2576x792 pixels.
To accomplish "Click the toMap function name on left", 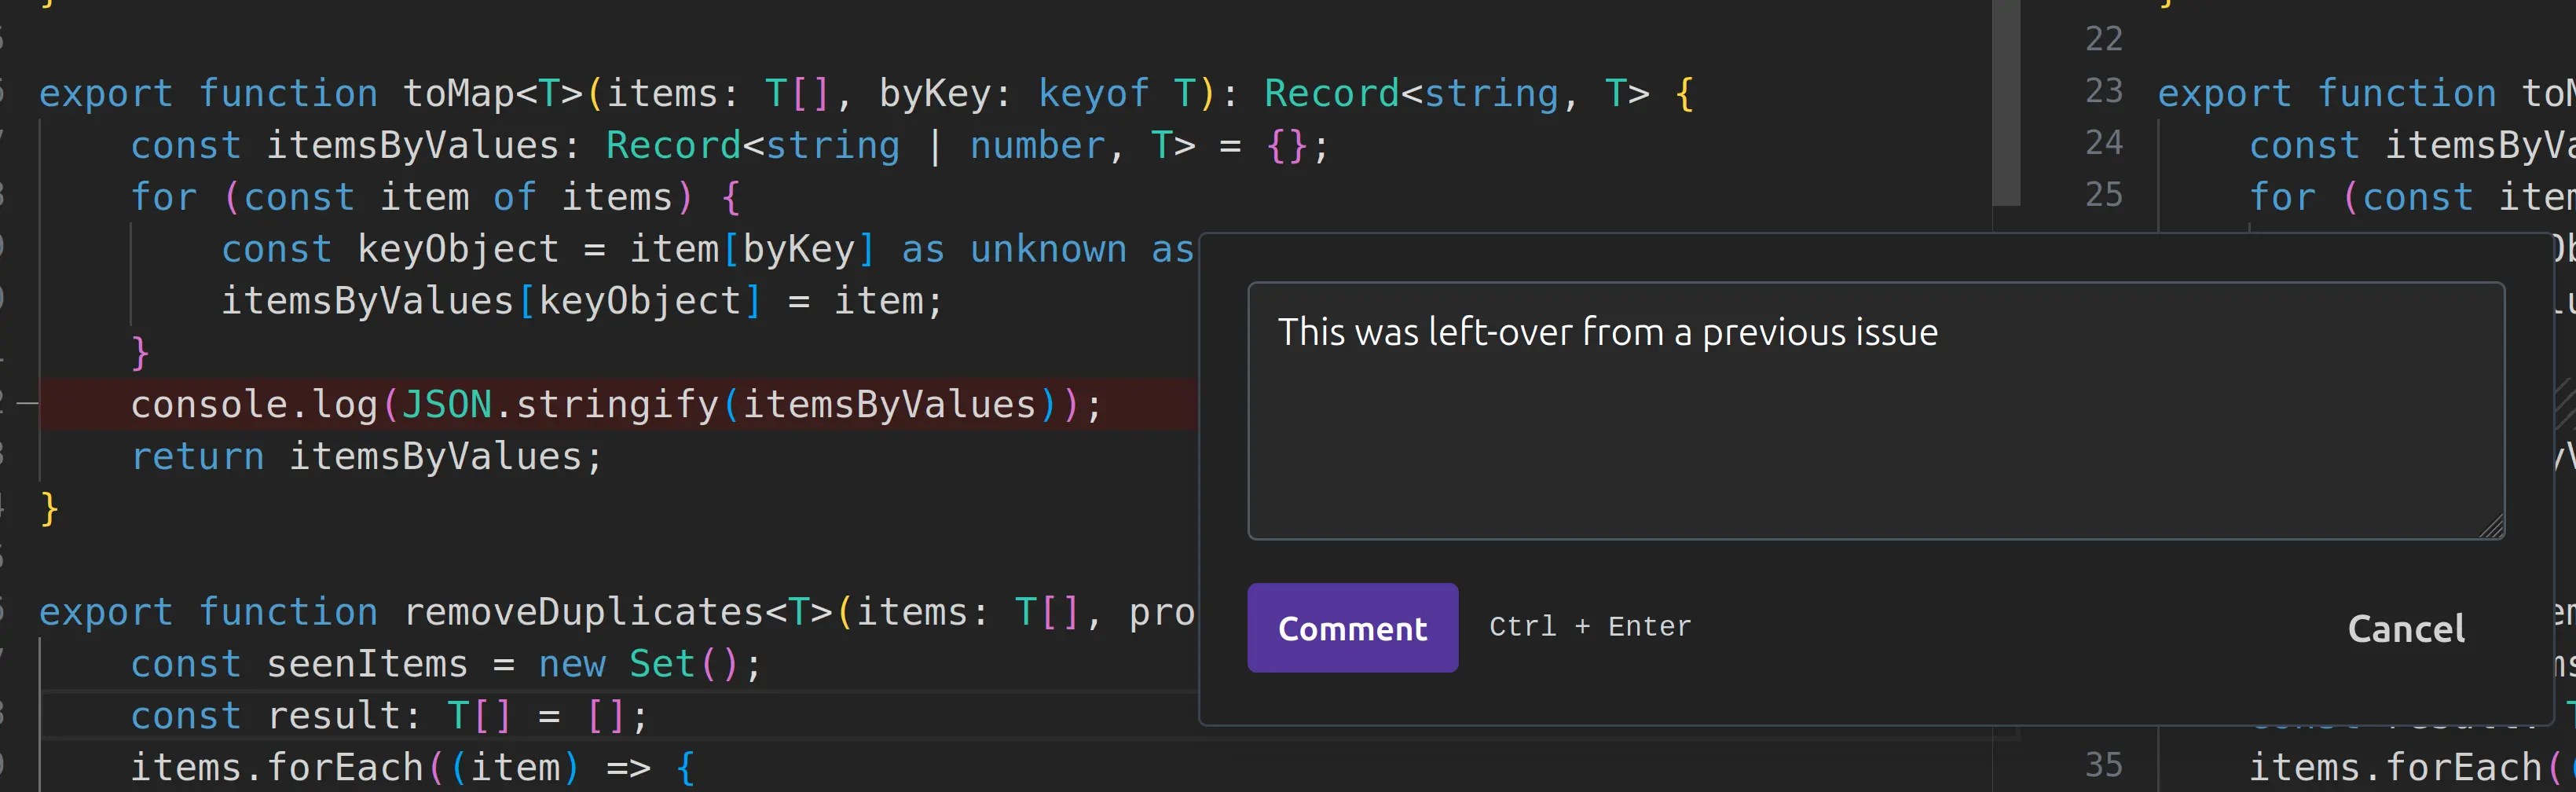I will [x=458, y=93].
